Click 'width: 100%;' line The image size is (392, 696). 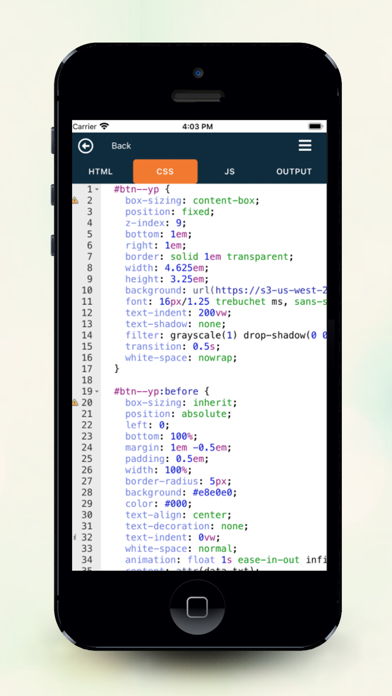pos(158,470)
